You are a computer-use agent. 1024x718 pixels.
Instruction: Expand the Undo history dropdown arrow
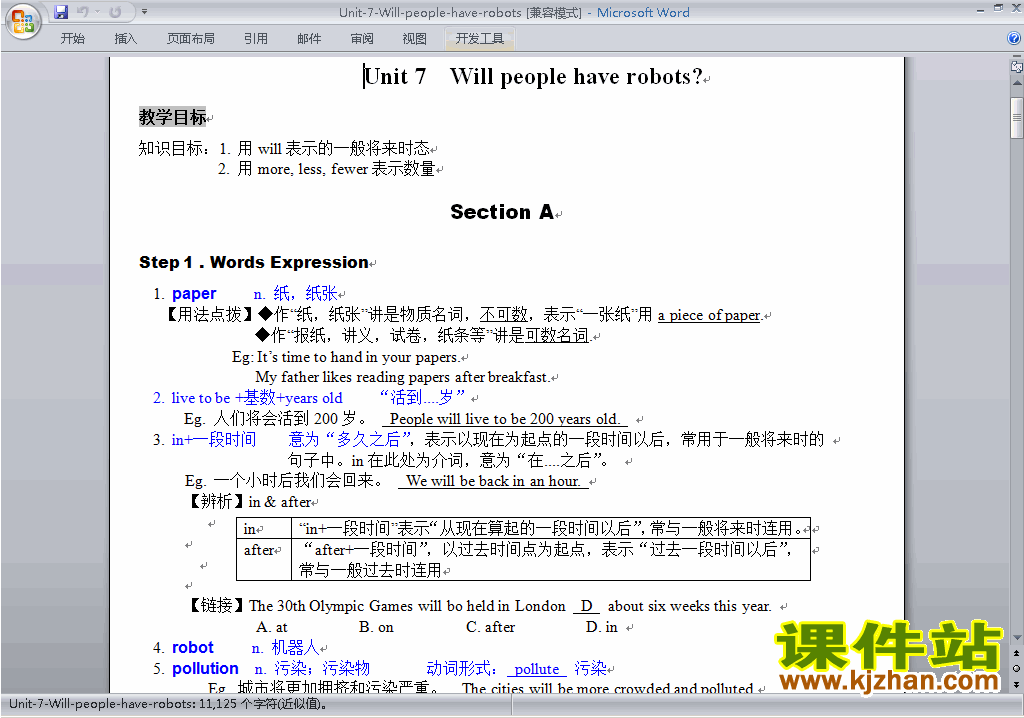point(97,12)
